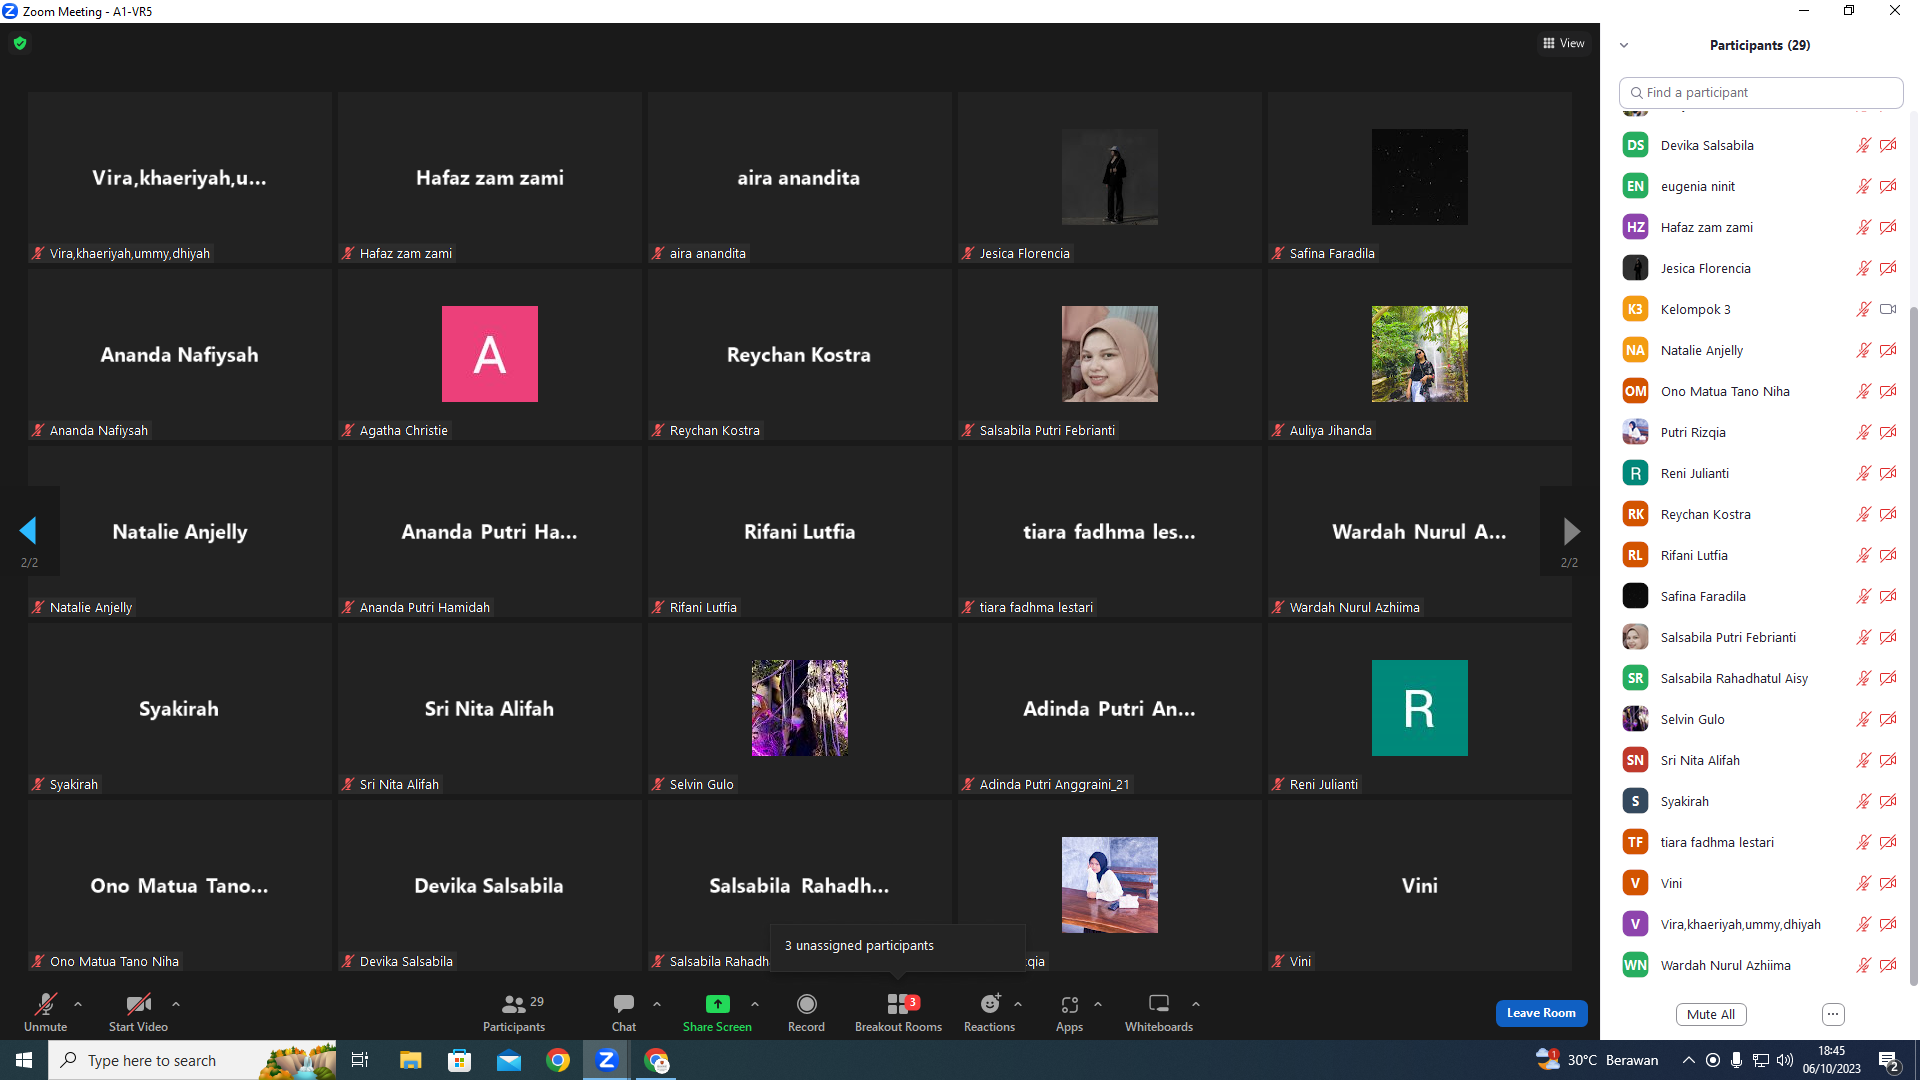Click the Task View taskbar icon
This screenshot has width=1920, height=1080.
tap(360, 1060)
